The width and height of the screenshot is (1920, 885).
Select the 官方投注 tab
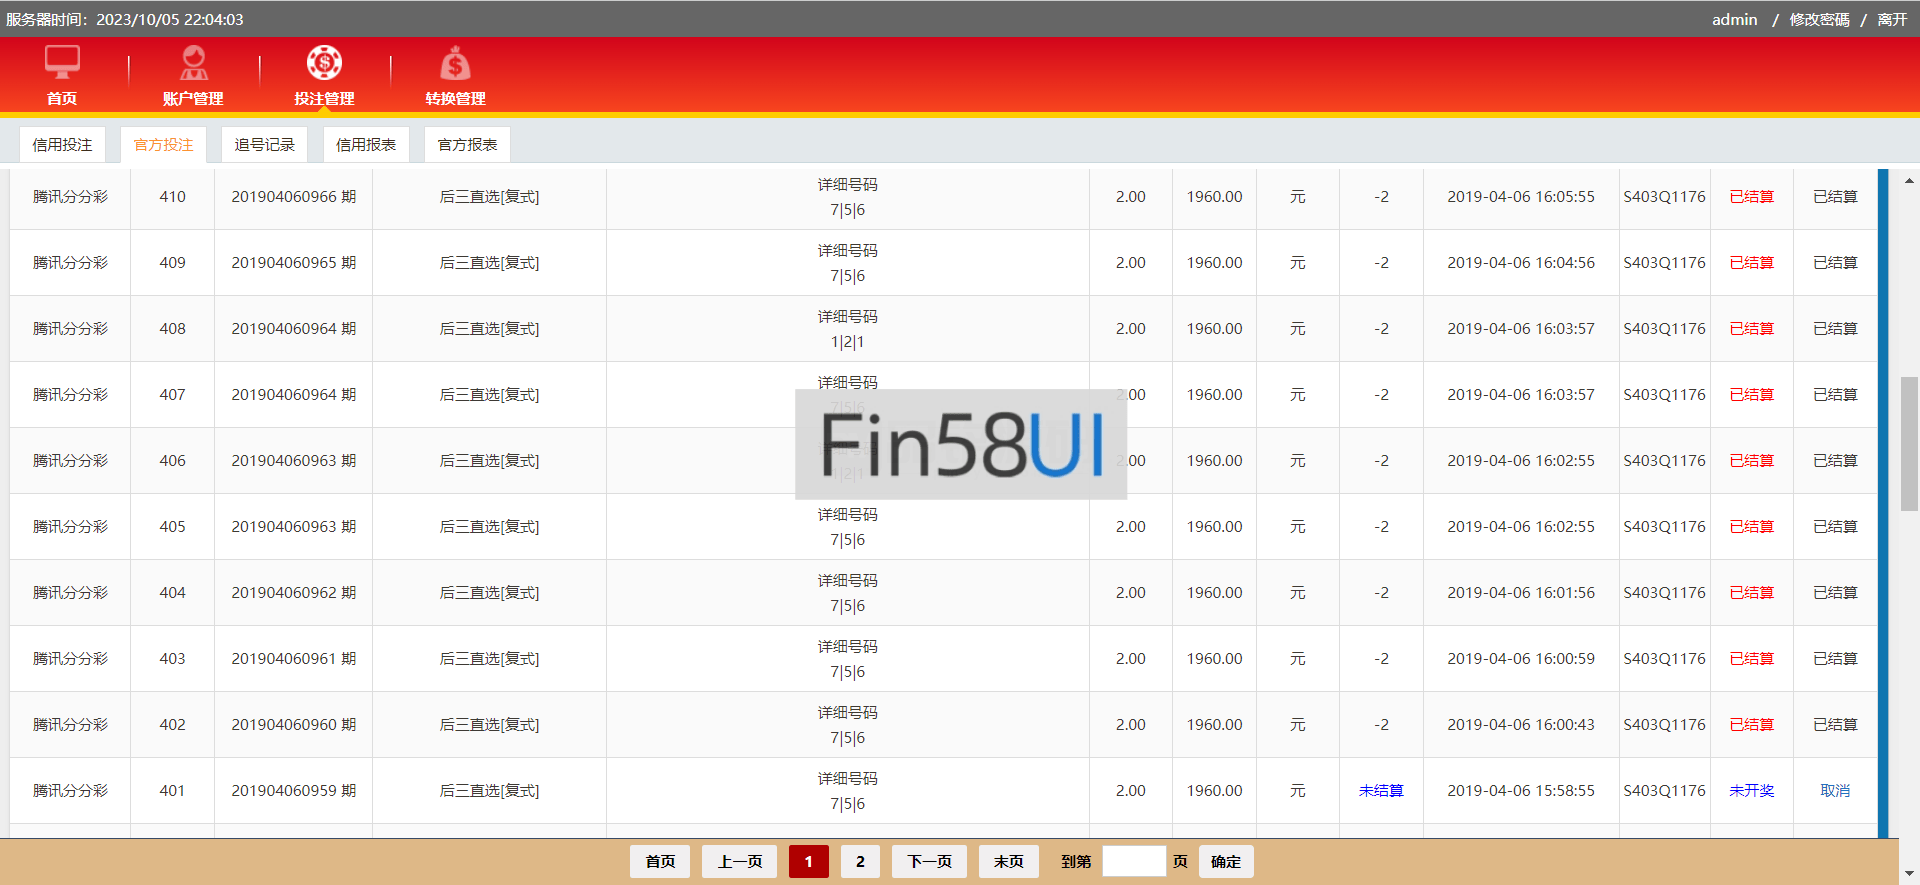pyautogui.click(x=163, y=145)
